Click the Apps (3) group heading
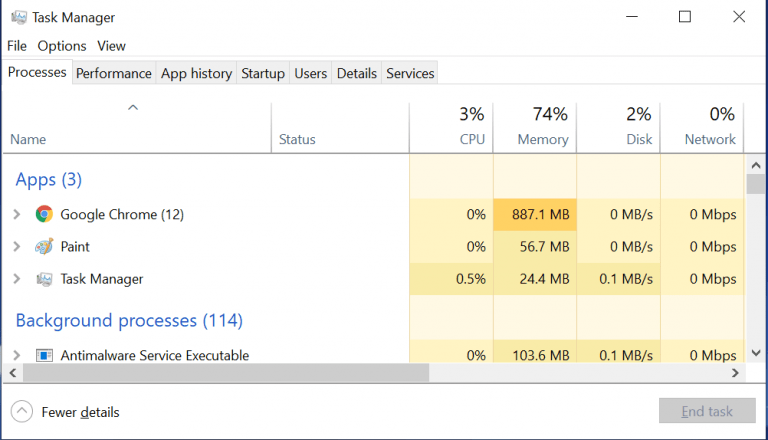The image size is (768, 440). click(x=48, y=179)
